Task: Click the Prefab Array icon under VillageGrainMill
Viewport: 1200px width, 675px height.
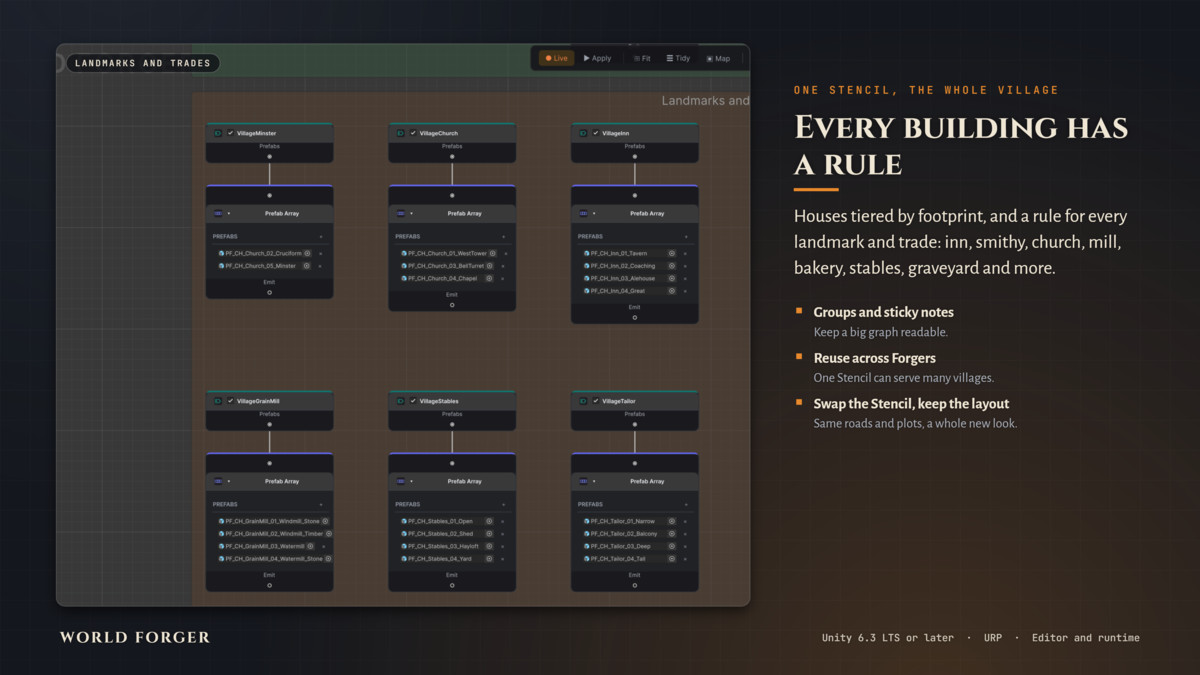Action: [218, 481]
